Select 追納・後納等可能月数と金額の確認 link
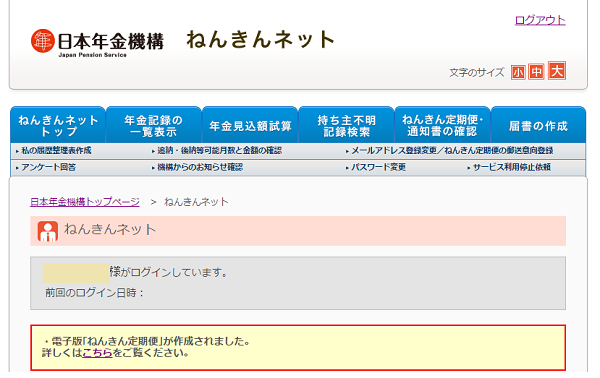This screenshot has width=600, height=378. [x=219, y=150]
